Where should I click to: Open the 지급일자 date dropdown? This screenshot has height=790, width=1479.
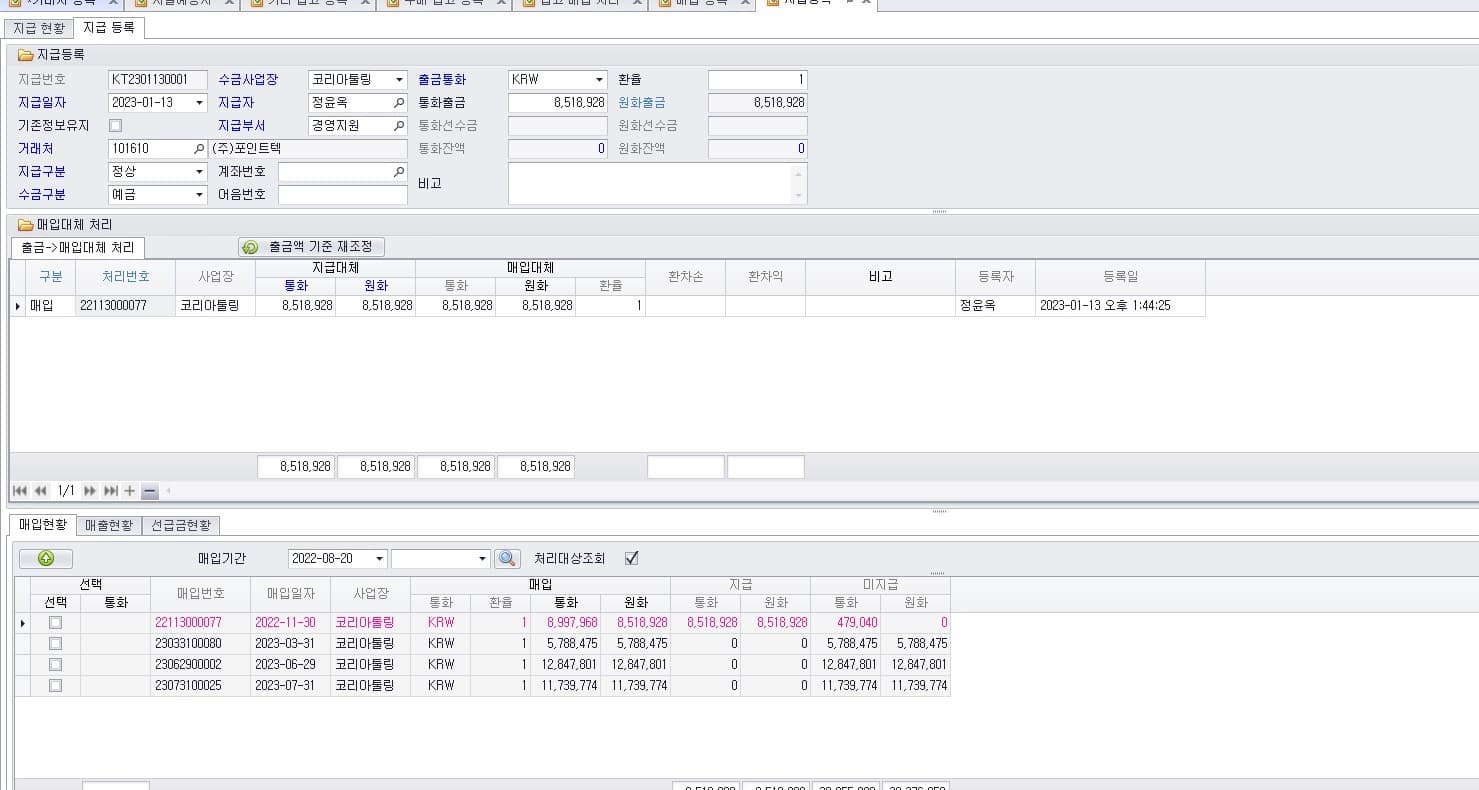point(200,103)
